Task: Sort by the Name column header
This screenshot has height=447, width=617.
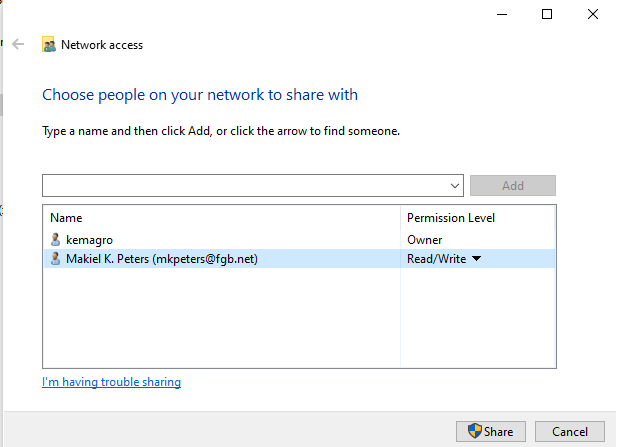Action: point(66,218)
